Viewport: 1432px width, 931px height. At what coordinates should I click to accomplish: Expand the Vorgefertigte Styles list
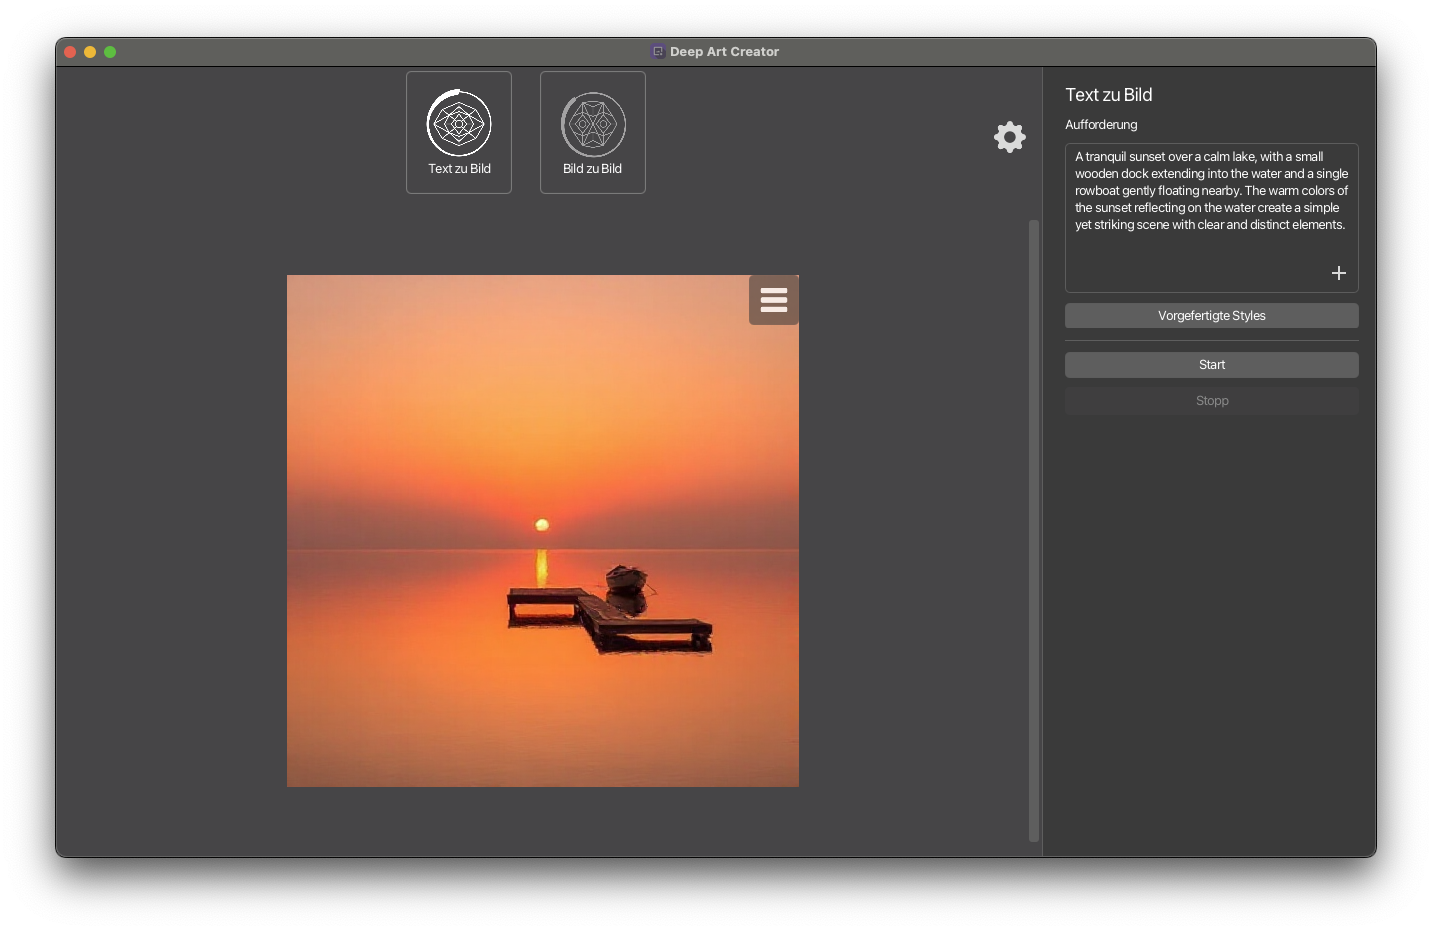click(x=1211, y=316)
